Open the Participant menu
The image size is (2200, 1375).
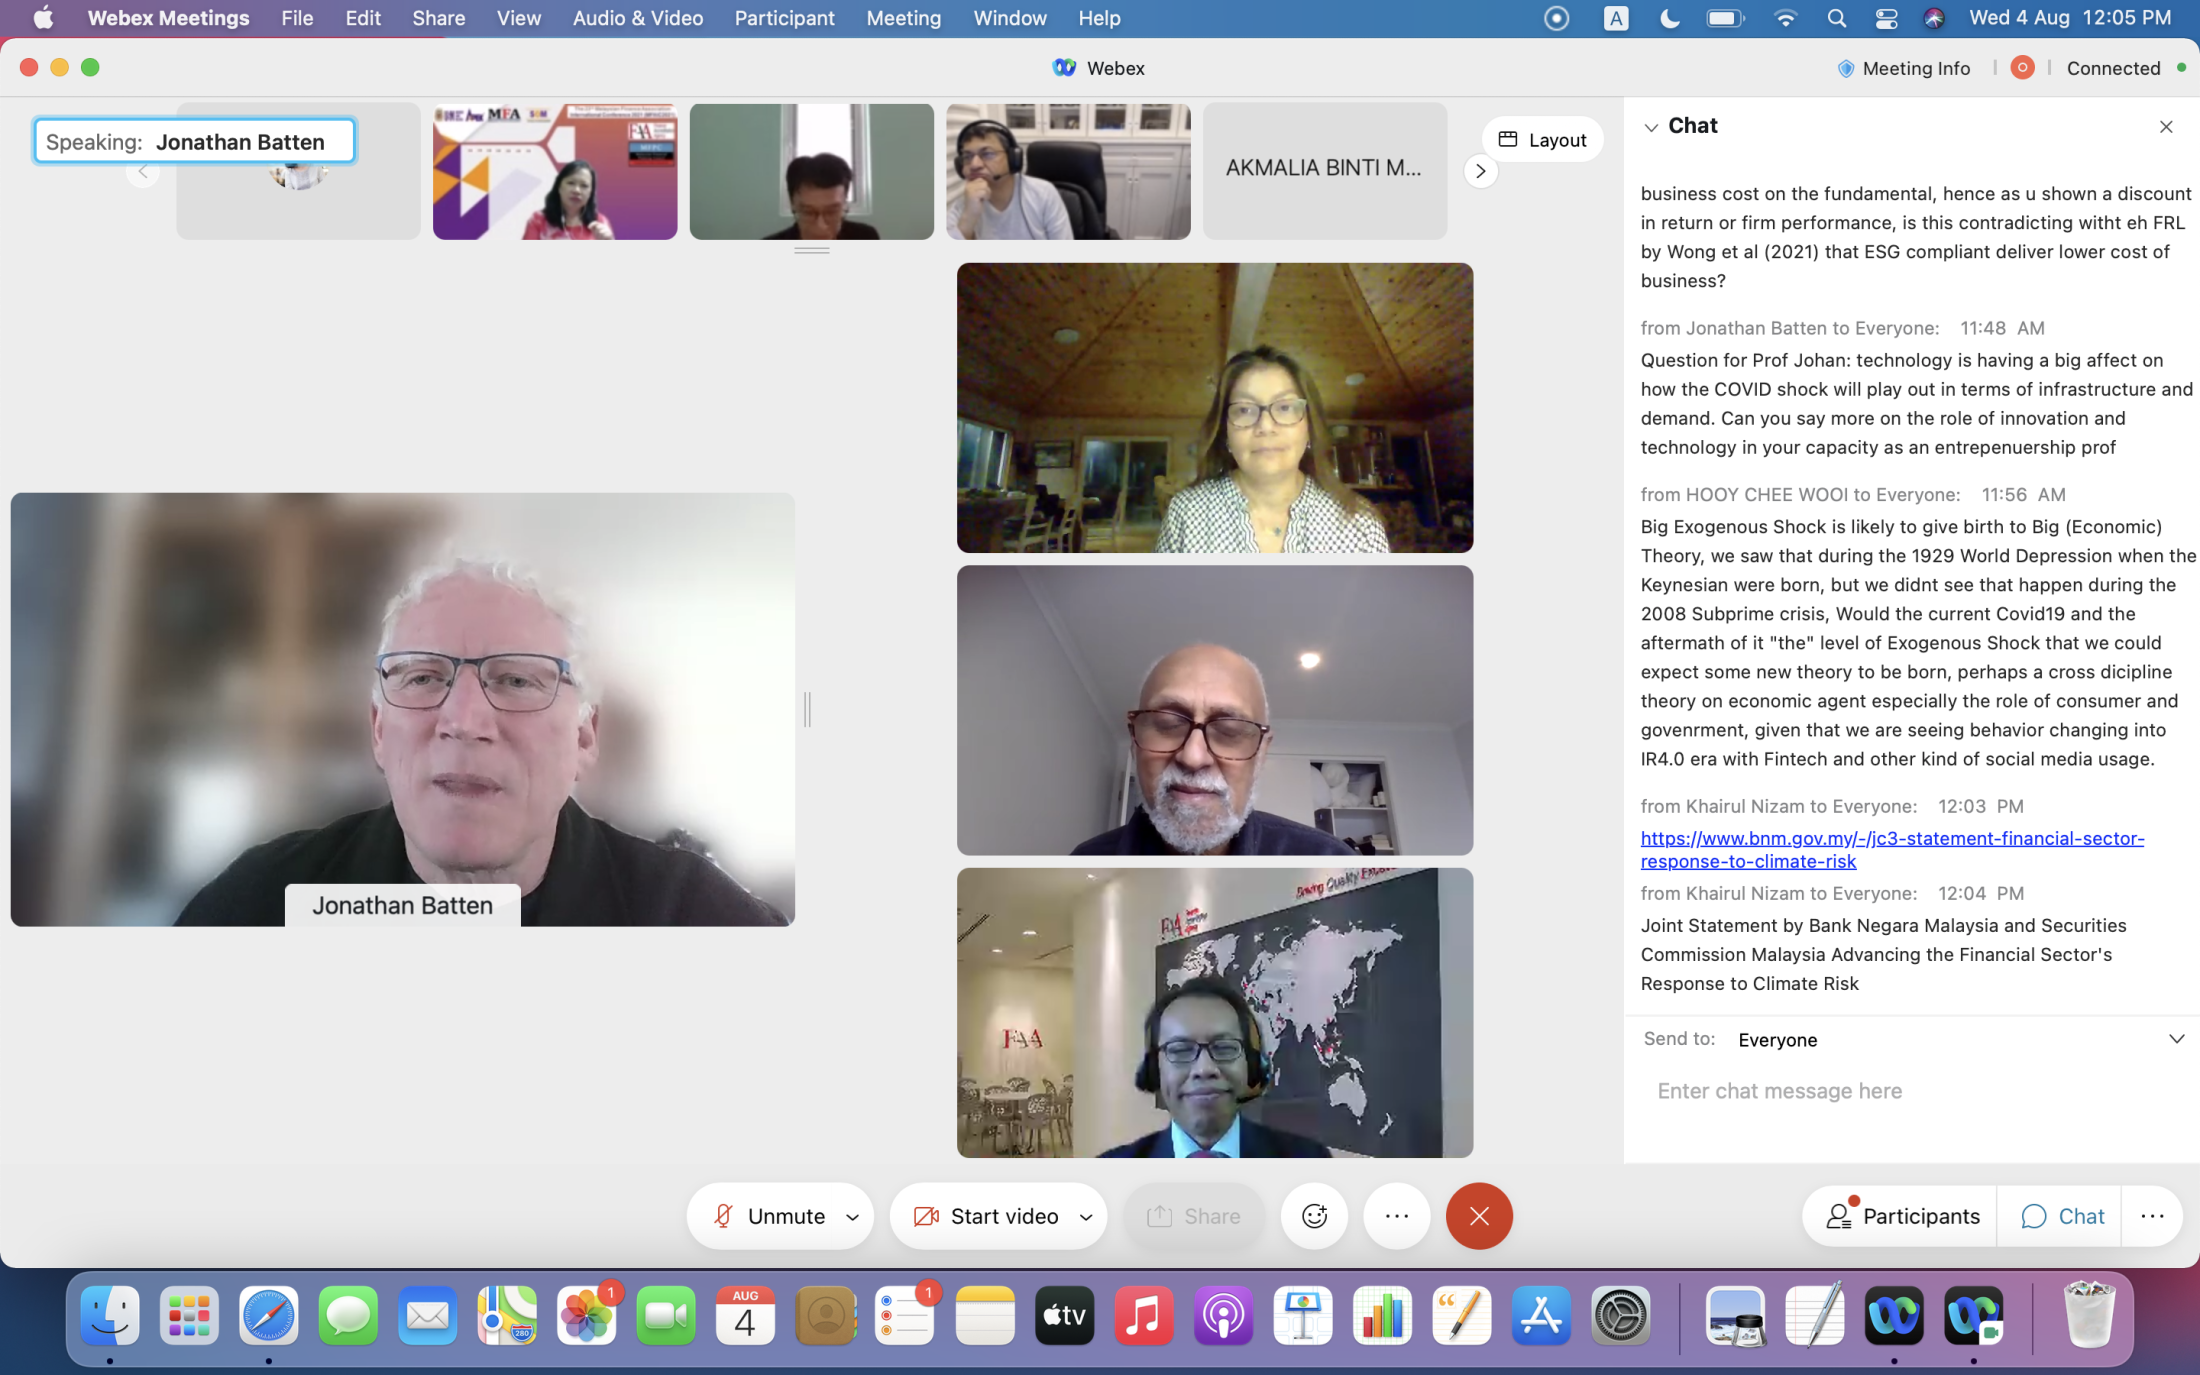(784, 18)
